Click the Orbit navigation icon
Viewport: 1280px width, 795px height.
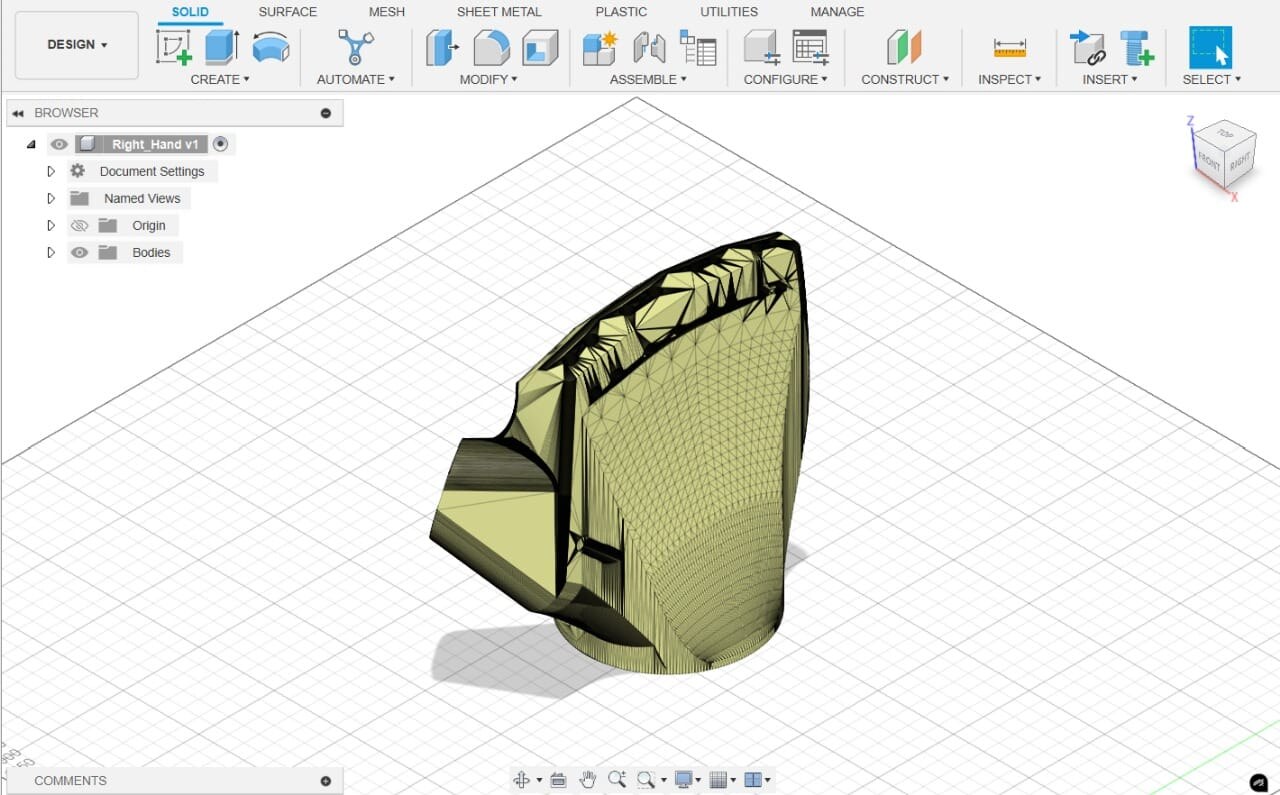point(521,780)
